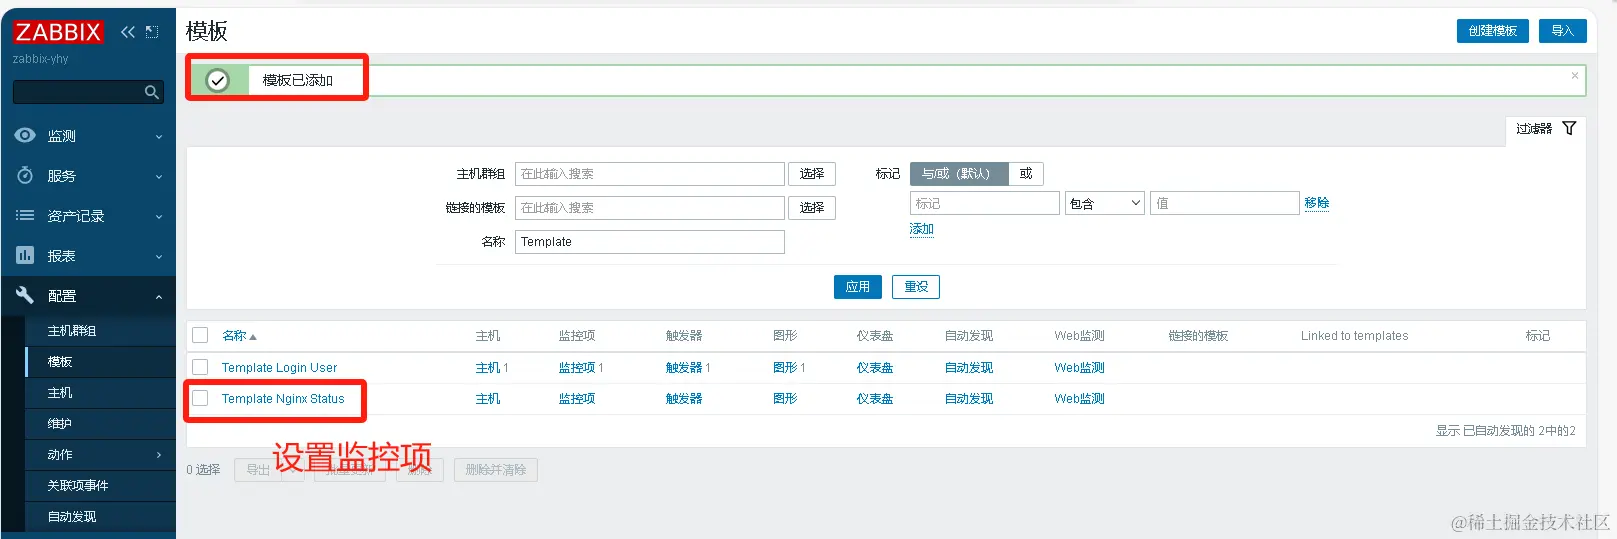Click 选择 next to 链接的模板 field
The height and width of the screenshot is (539, 1617).
[812, 208]
